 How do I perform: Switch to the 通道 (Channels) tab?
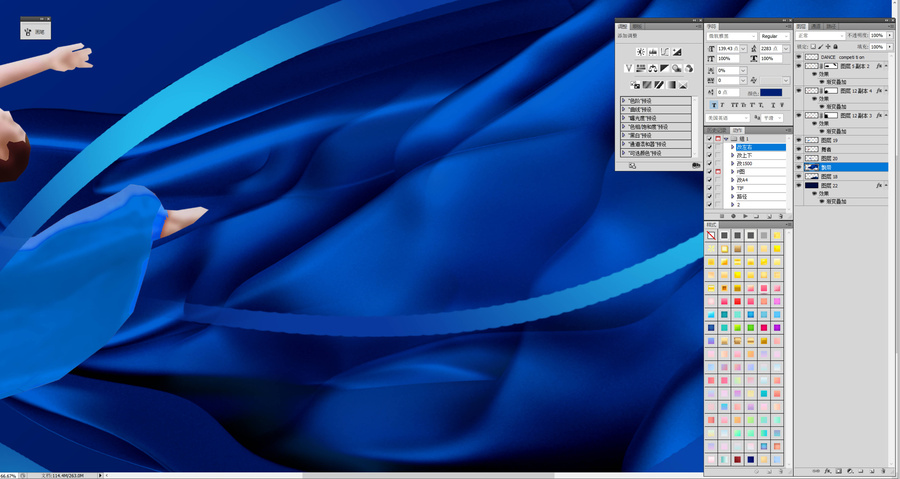pyautogui.click(x=816, y=26)
